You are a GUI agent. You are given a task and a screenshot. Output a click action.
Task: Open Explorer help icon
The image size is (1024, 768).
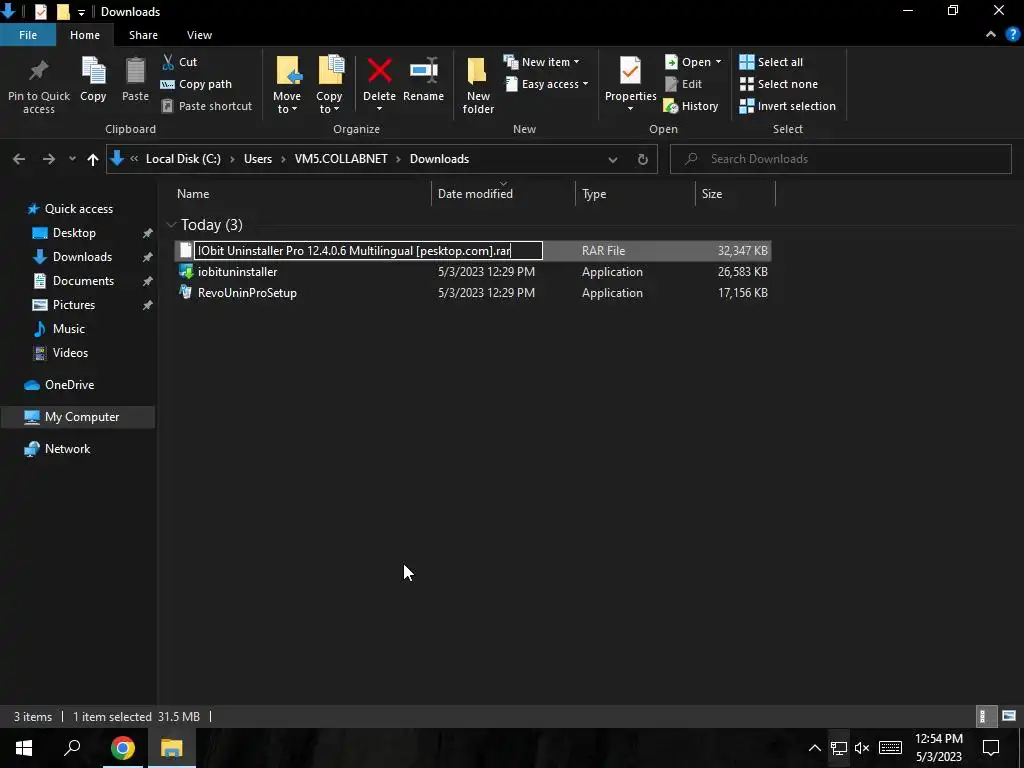click(1013, 35)
